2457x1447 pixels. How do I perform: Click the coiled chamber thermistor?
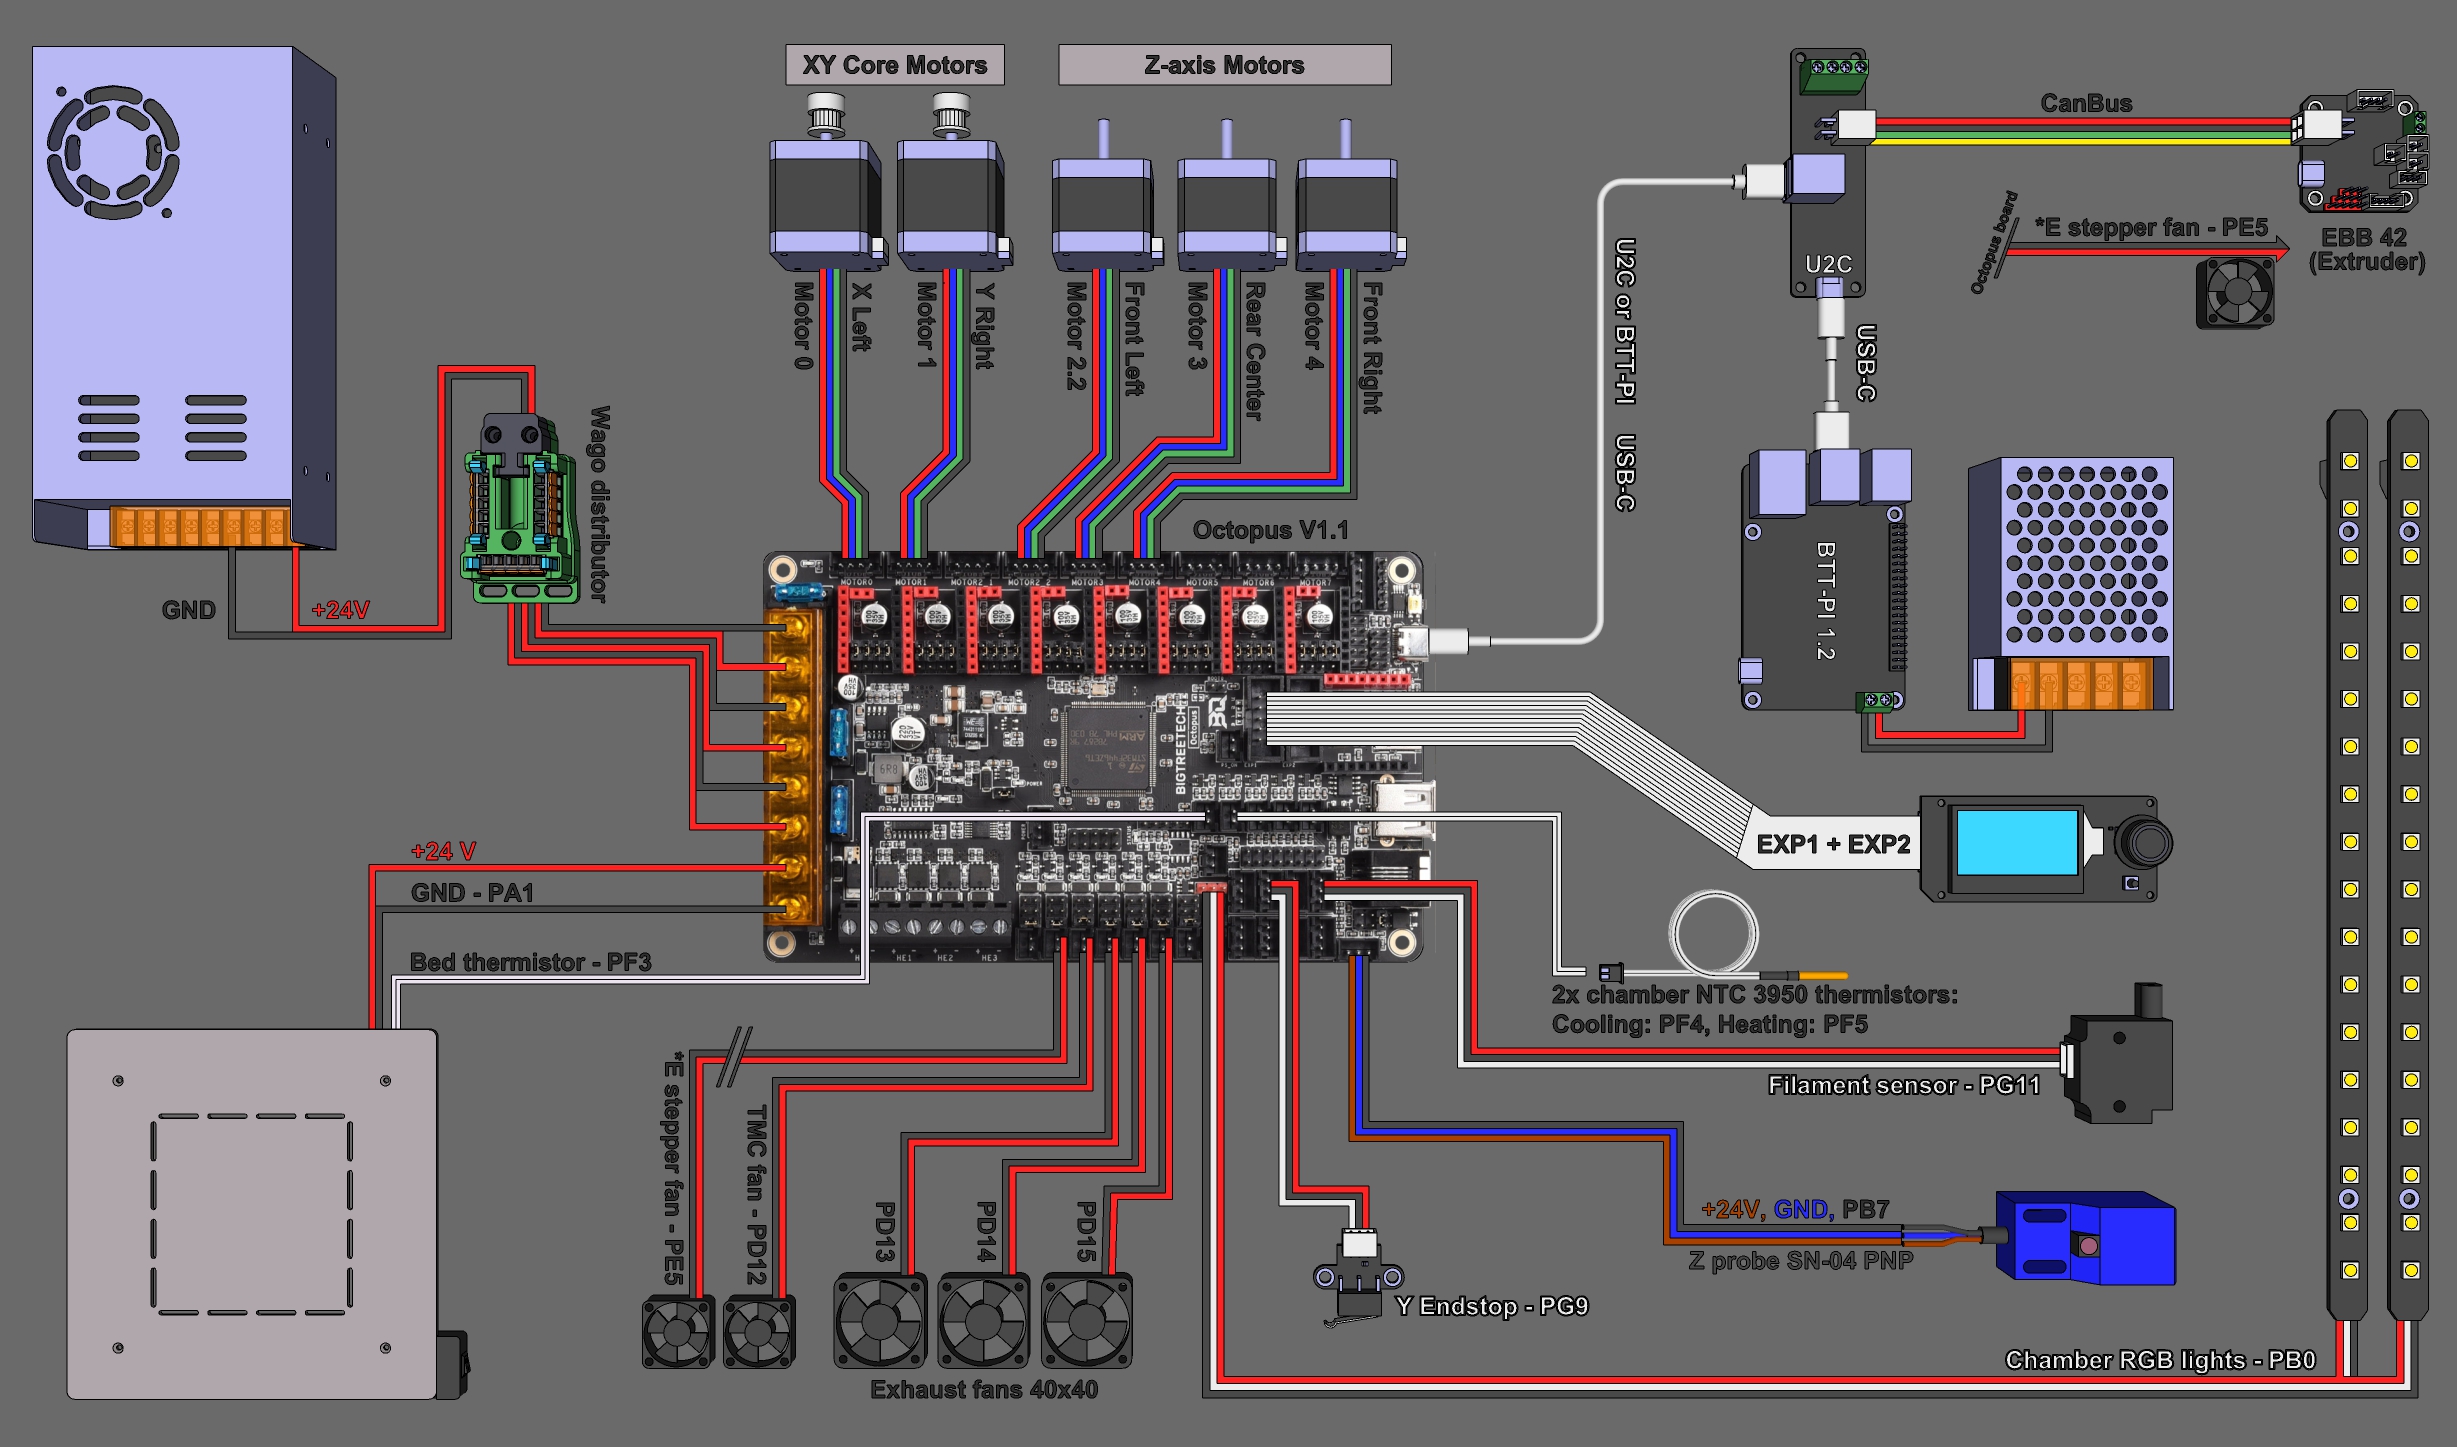pyautogui.click(x=1713, y=934)
